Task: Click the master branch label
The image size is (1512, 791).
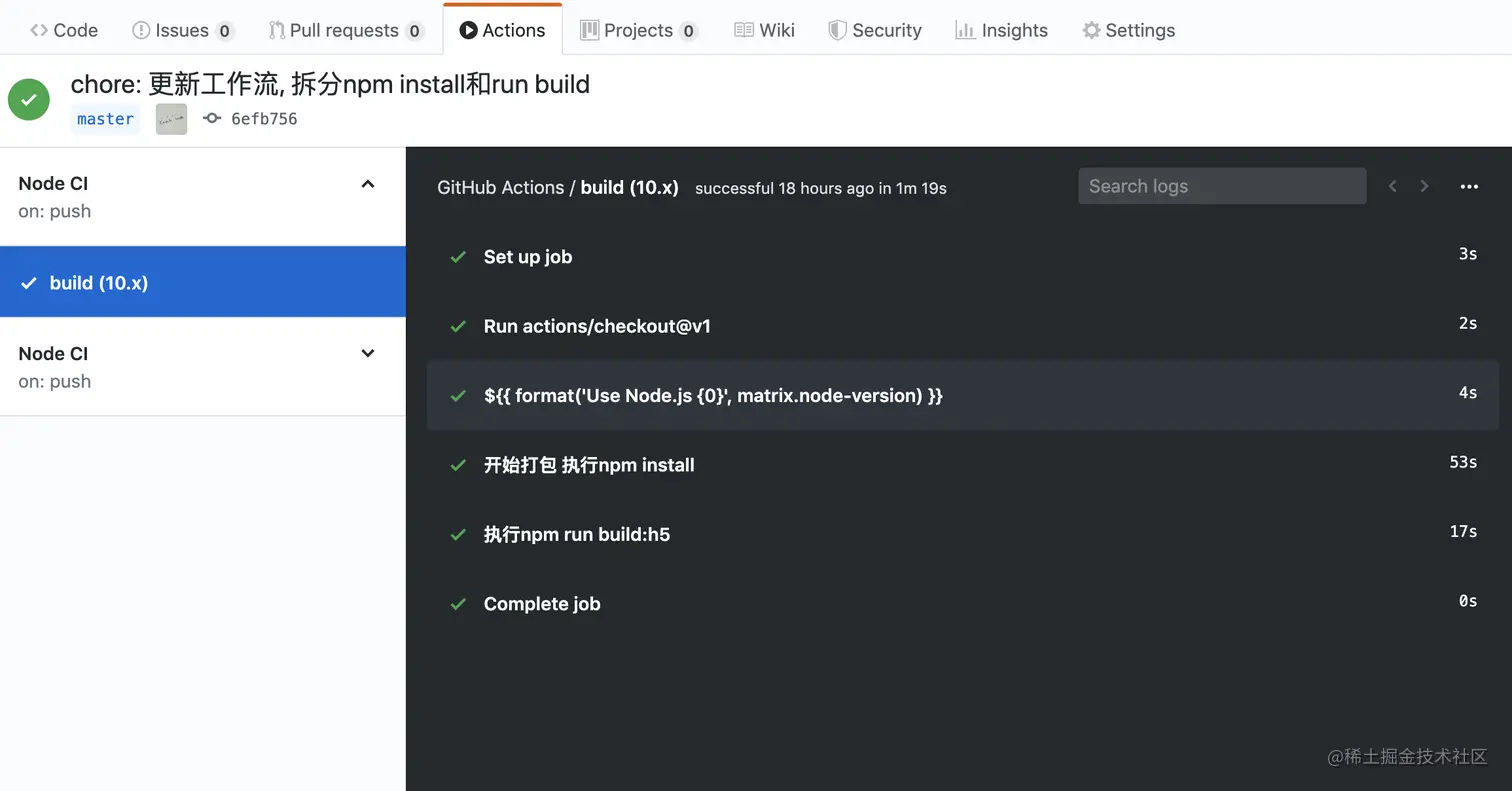Action: (x=105, y=119)
